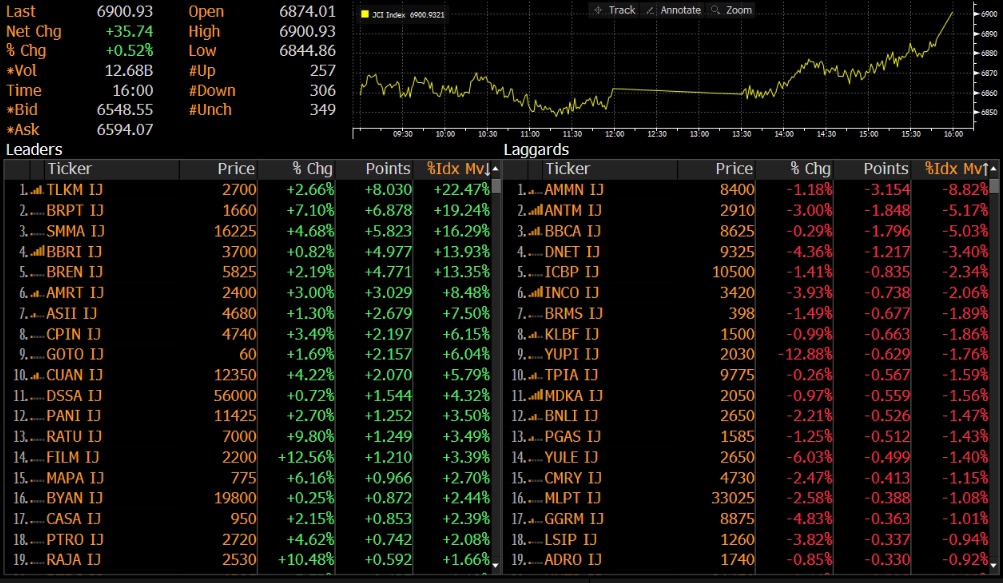Image resolution: width=1003 pixels, height=583 pixels.
Task: Sort Laggards by the %Idx Mv column
Action: point(956,169)
